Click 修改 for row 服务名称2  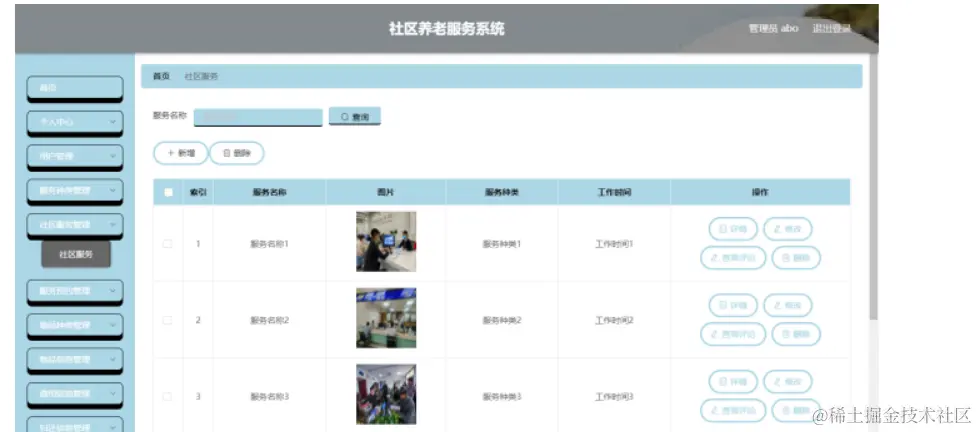click(x=788, y=305)
